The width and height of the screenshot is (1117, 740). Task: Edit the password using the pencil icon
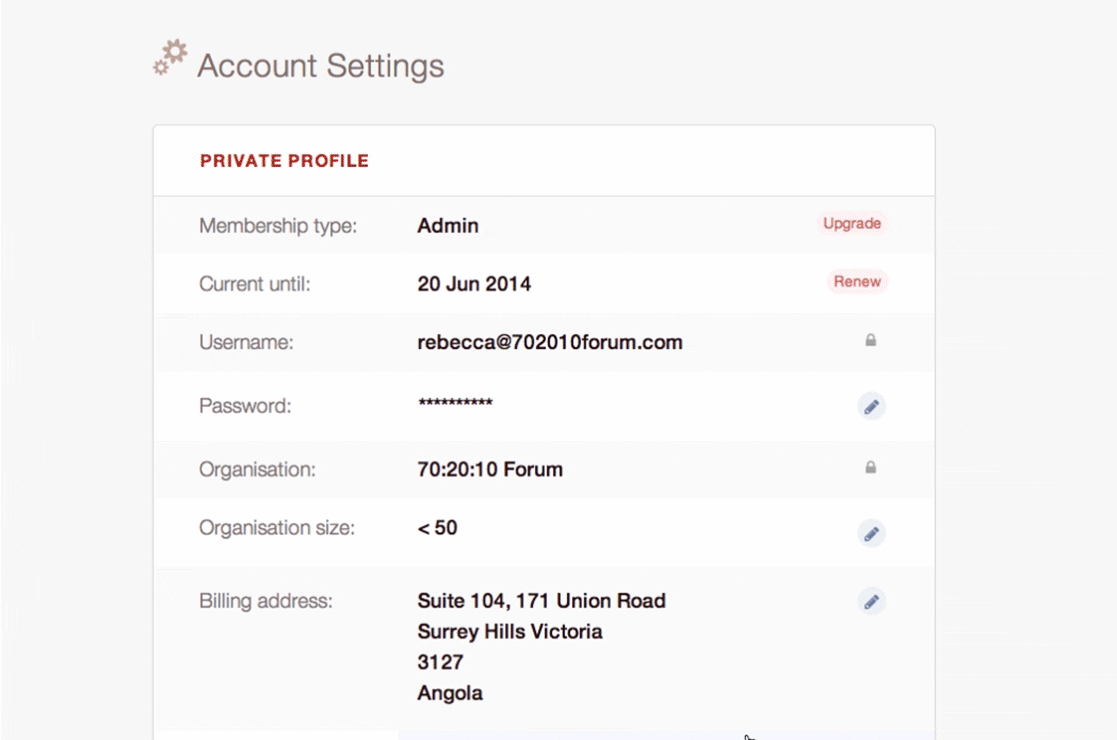pyautogui.click(x=871, y=406)
